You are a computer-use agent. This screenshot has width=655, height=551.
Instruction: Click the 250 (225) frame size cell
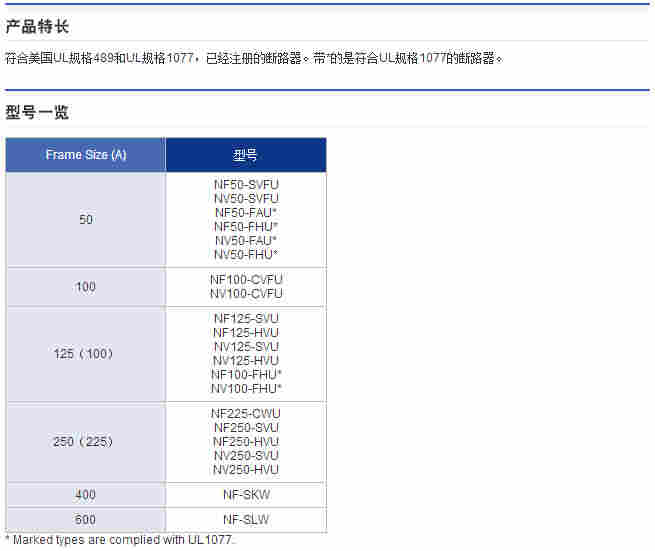[x=86, y=442]
